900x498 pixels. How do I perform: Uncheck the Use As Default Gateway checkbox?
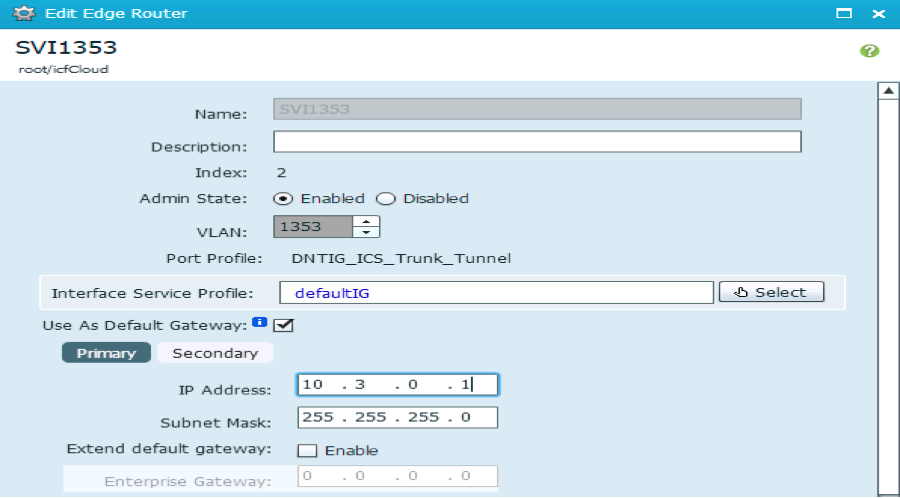point(282,325)
